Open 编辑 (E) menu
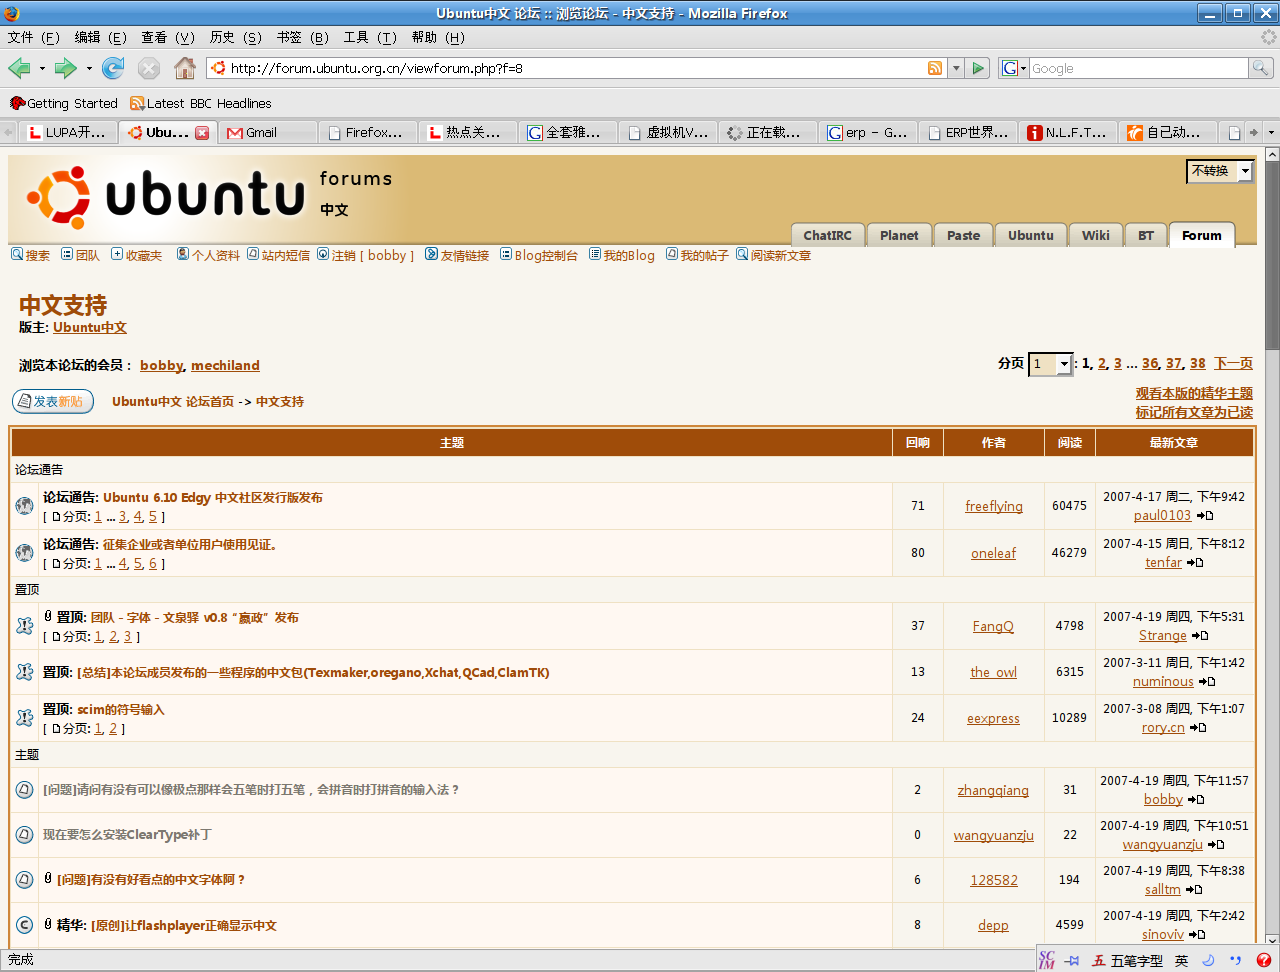The image size is (1280, 972). click(x=101, y=37)
